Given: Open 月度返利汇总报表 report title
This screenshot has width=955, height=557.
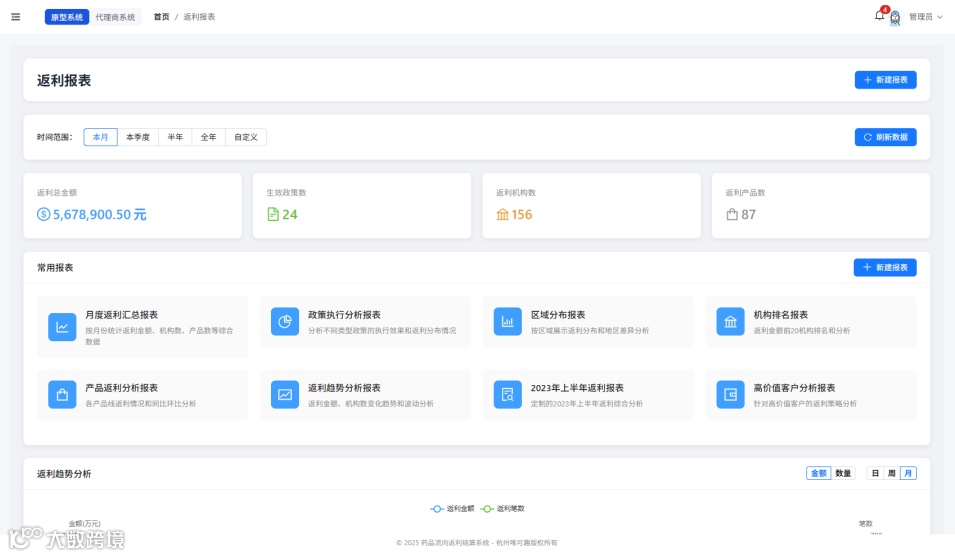Looking at the screenshot, I should coord(121,315).
